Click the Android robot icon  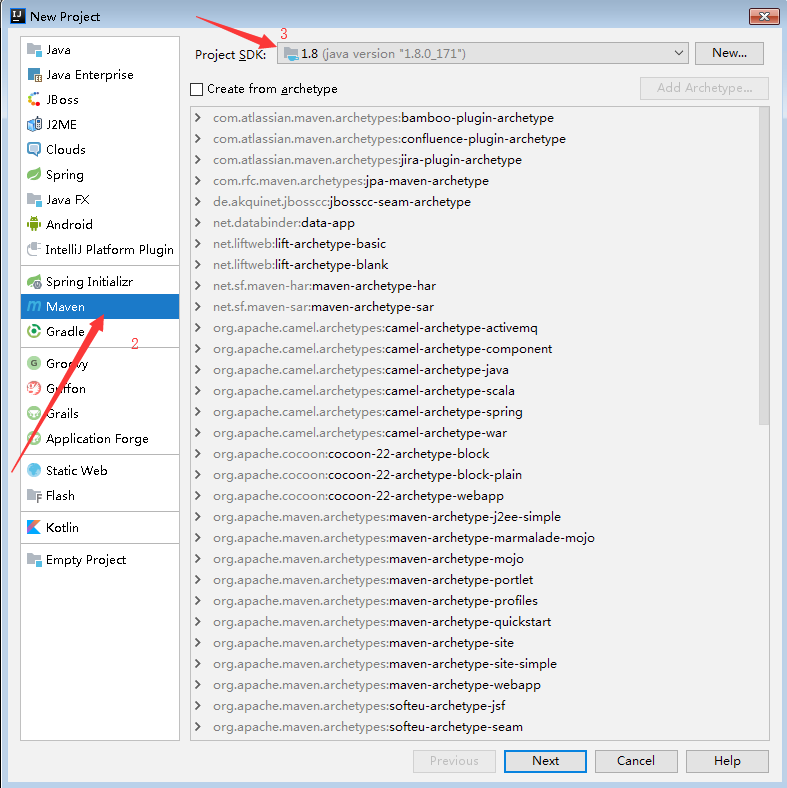(34, 224)
